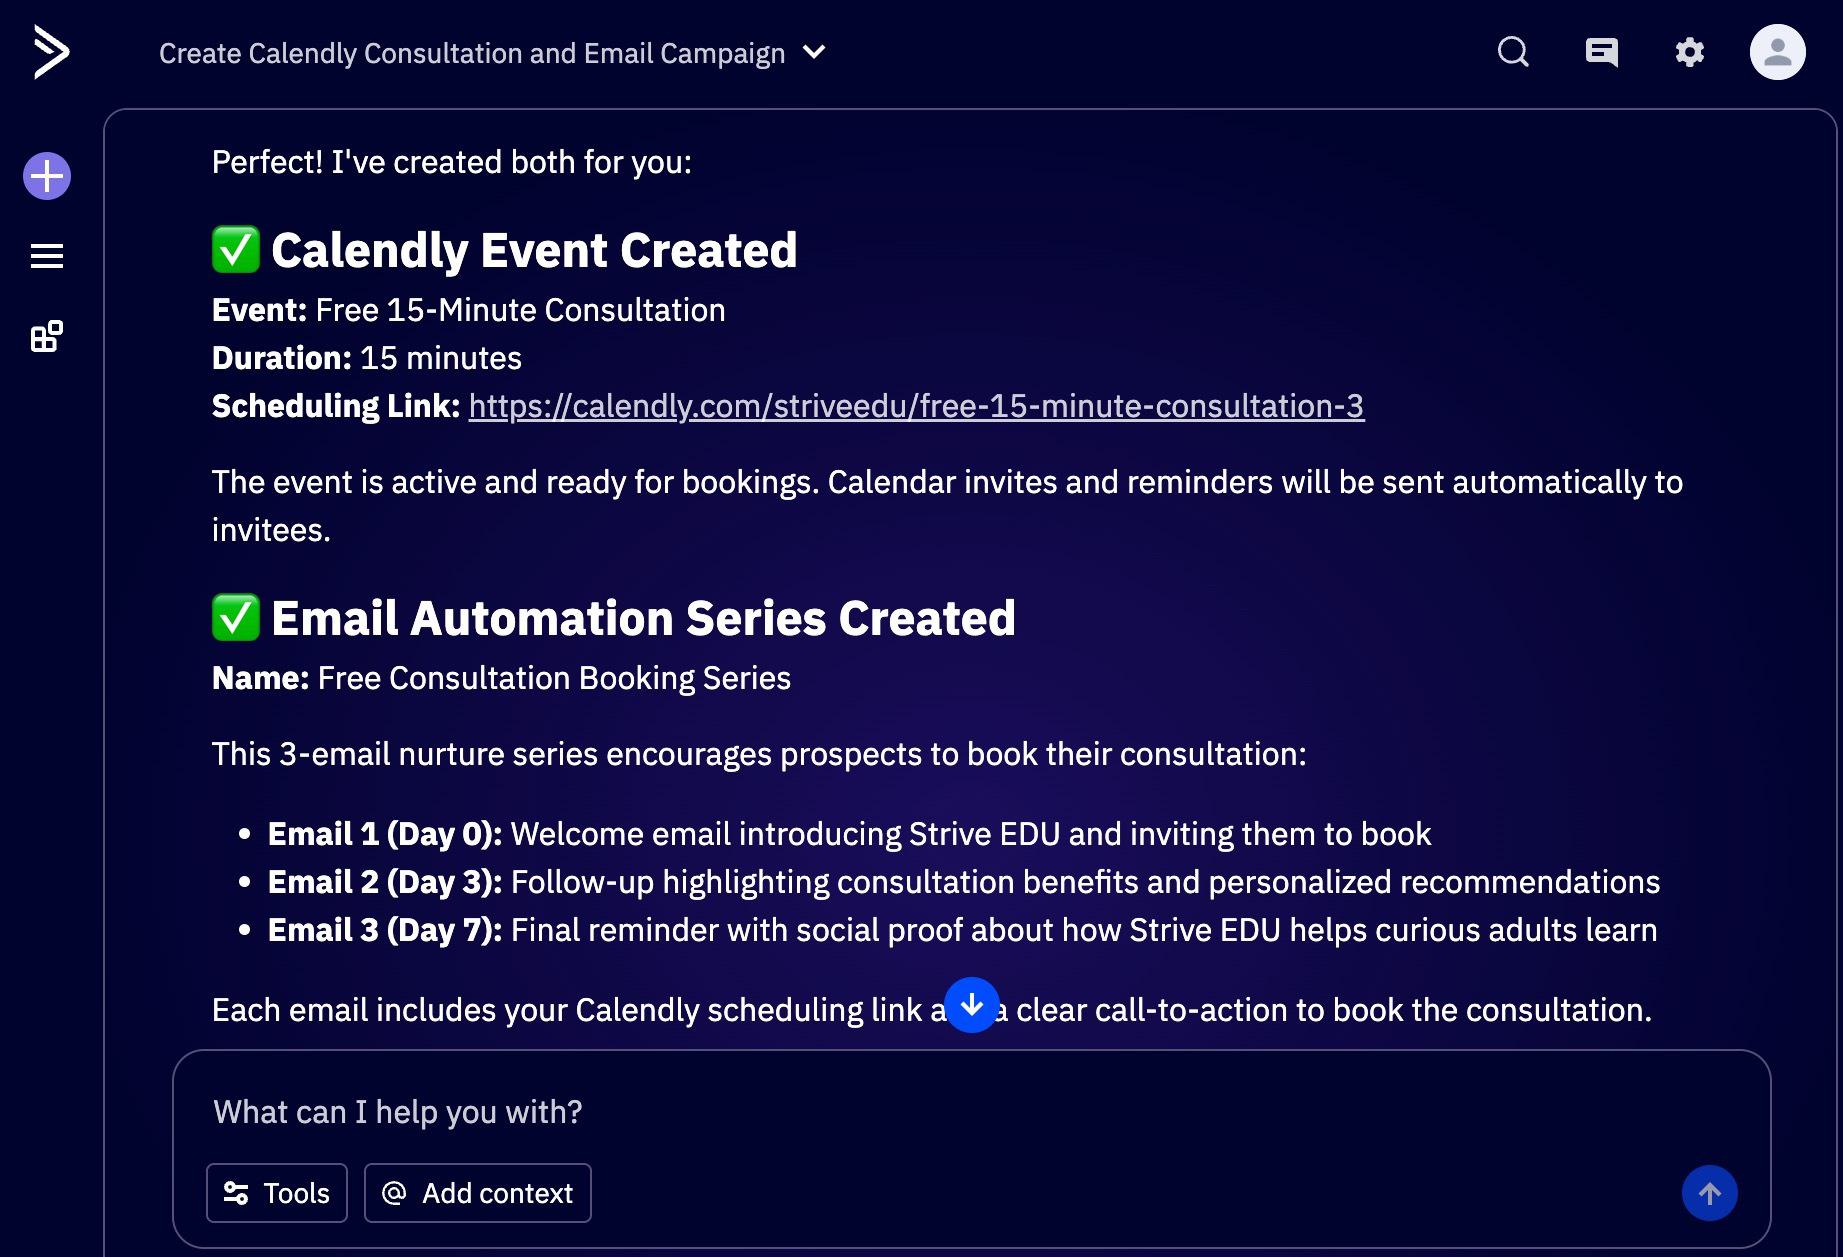Click the green checkmark beside Calendly Event Created
Screen dimensions: 1843x1257
pyautogui.click(x=236, y=249)
